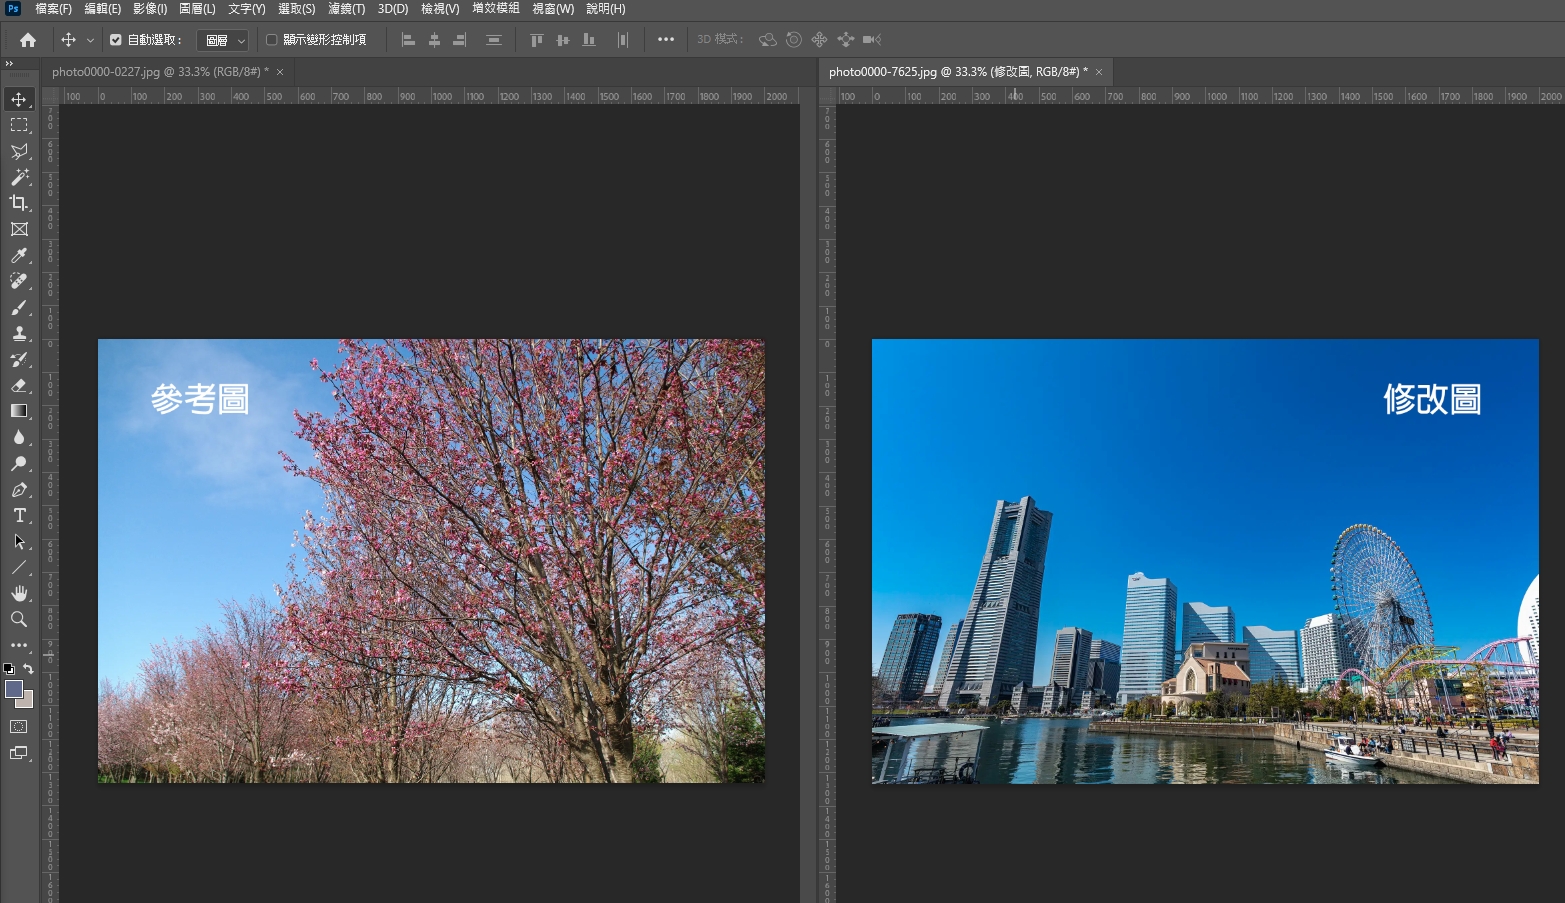Select the Clone Stamp tool

pos(18,334)
